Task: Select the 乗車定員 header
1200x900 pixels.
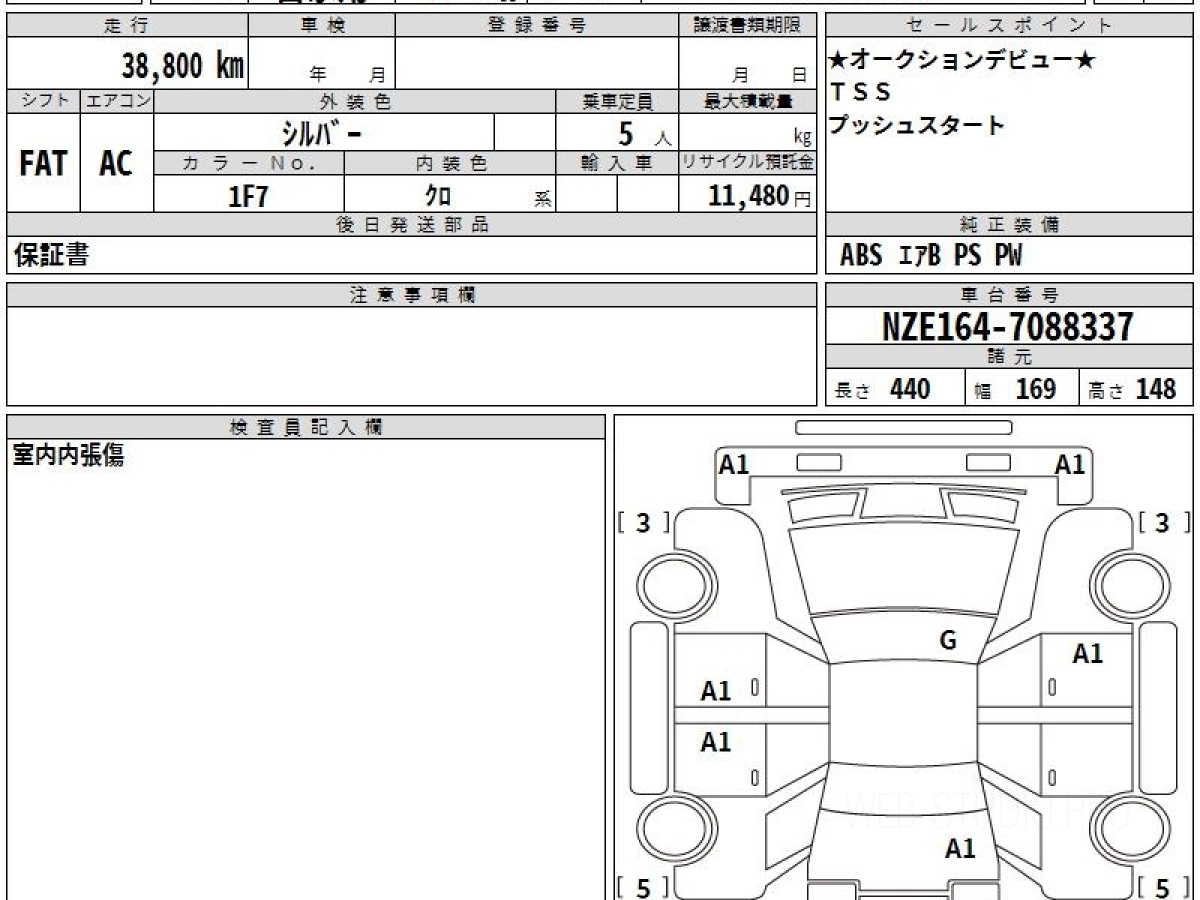Action: [617, 101]
